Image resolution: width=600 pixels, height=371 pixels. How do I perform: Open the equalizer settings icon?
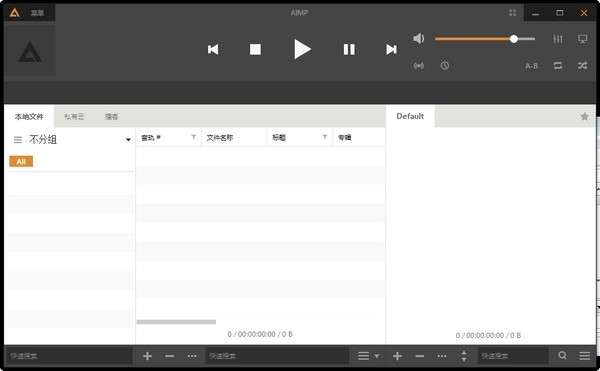(x=558, y=39)
